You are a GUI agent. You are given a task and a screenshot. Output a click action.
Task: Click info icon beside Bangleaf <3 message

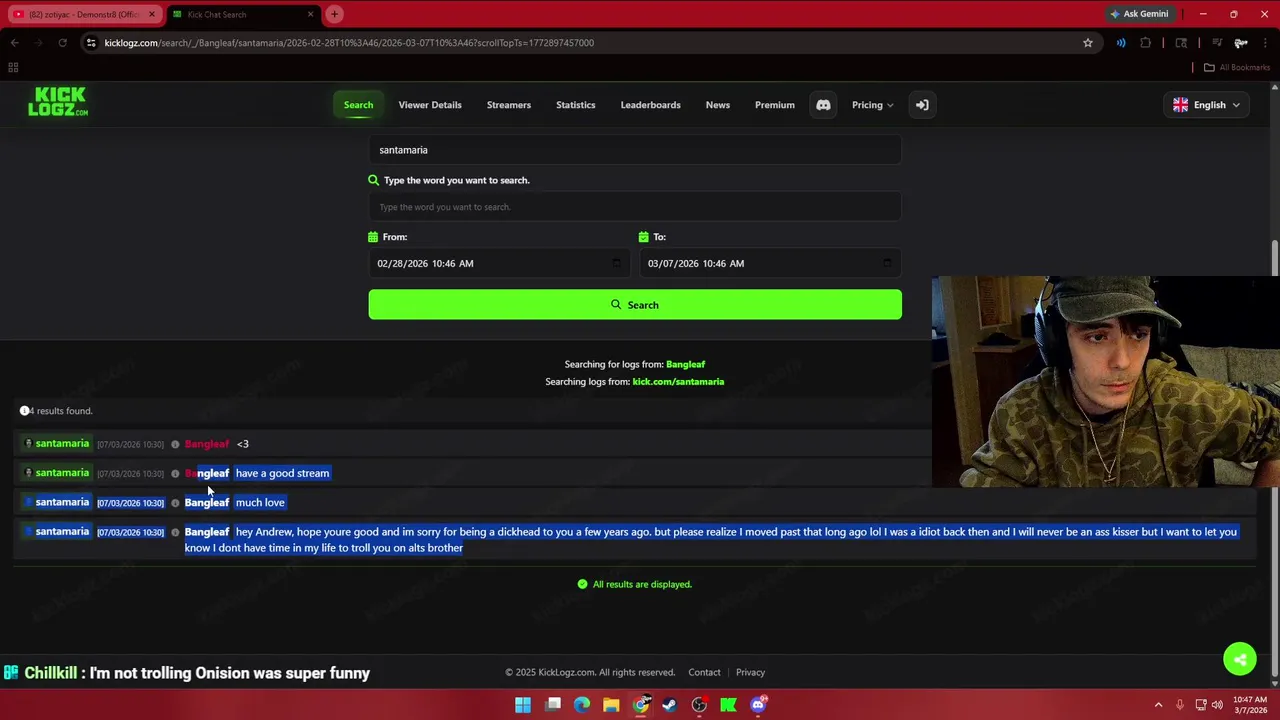[x=175, y=444]
